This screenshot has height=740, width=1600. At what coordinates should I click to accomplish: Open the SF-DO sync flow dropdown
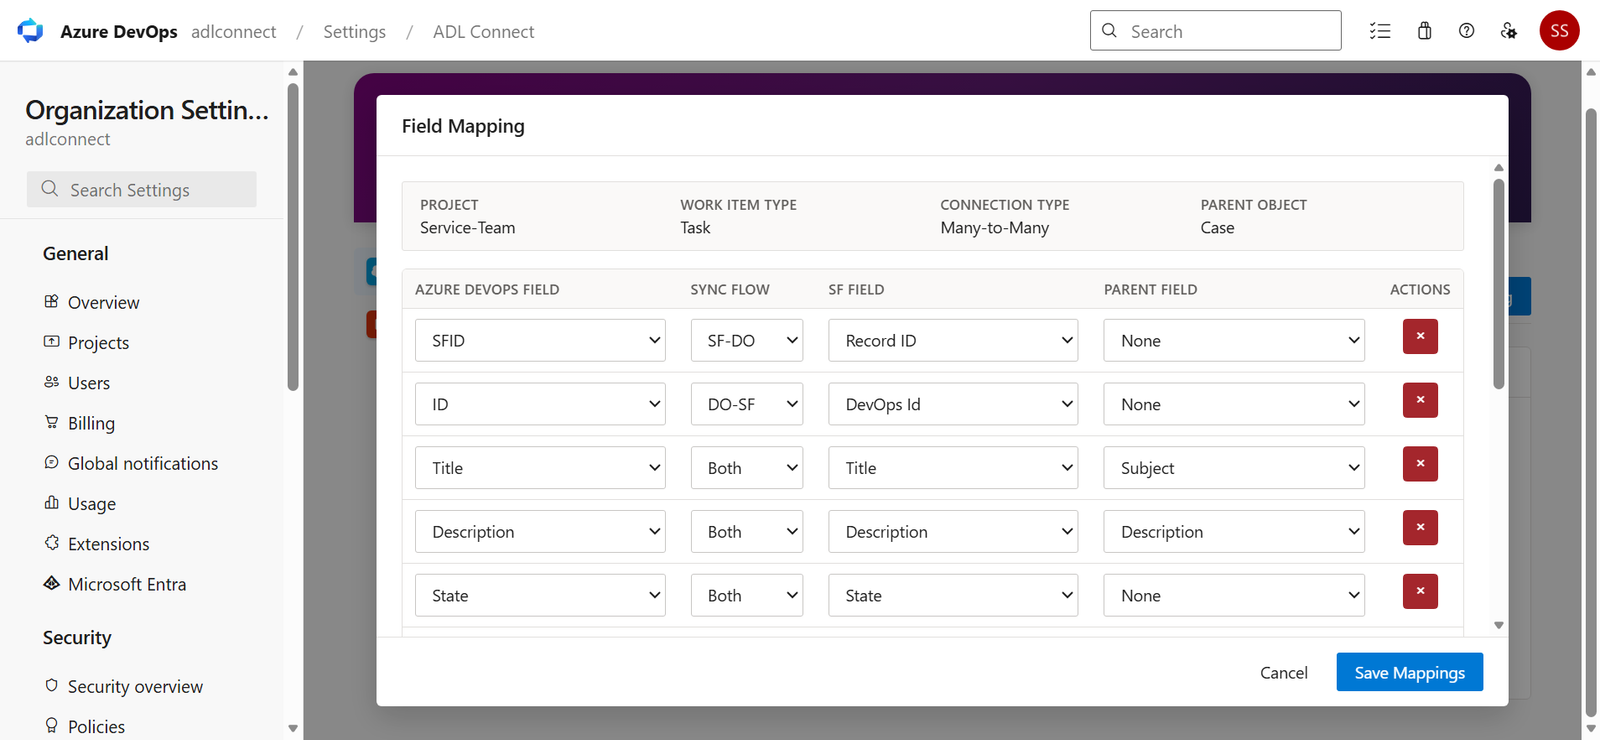tap(747, 340)
